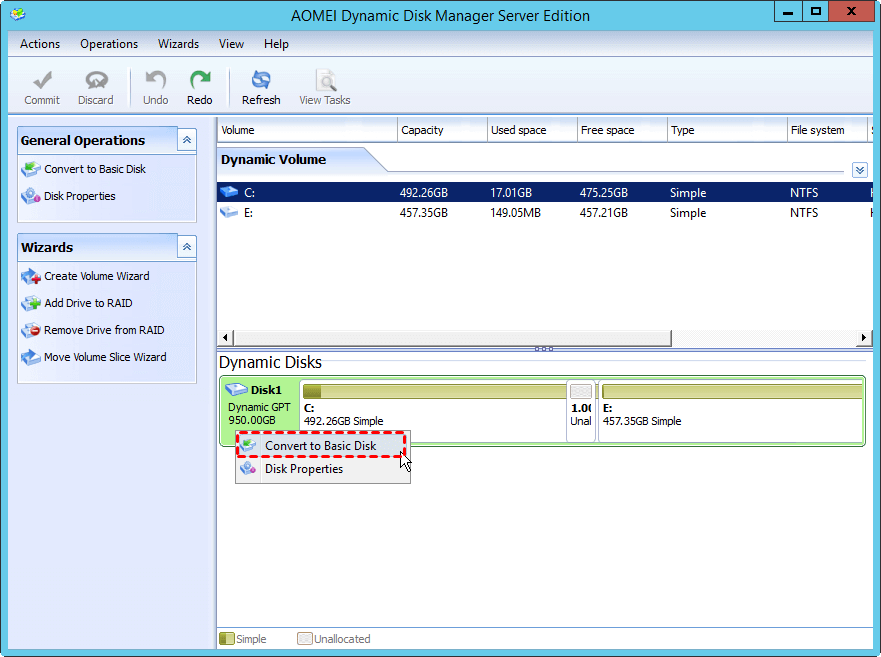Collapse the General Operations panel
Image resolution: width=881 pixels, height=657 pixels.
click(x=187, y=140)
